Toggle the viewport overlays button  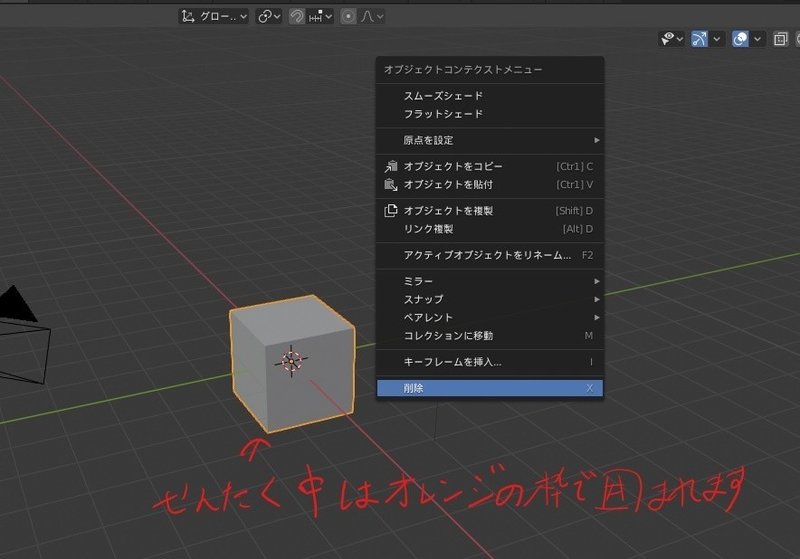pos(740,39)
